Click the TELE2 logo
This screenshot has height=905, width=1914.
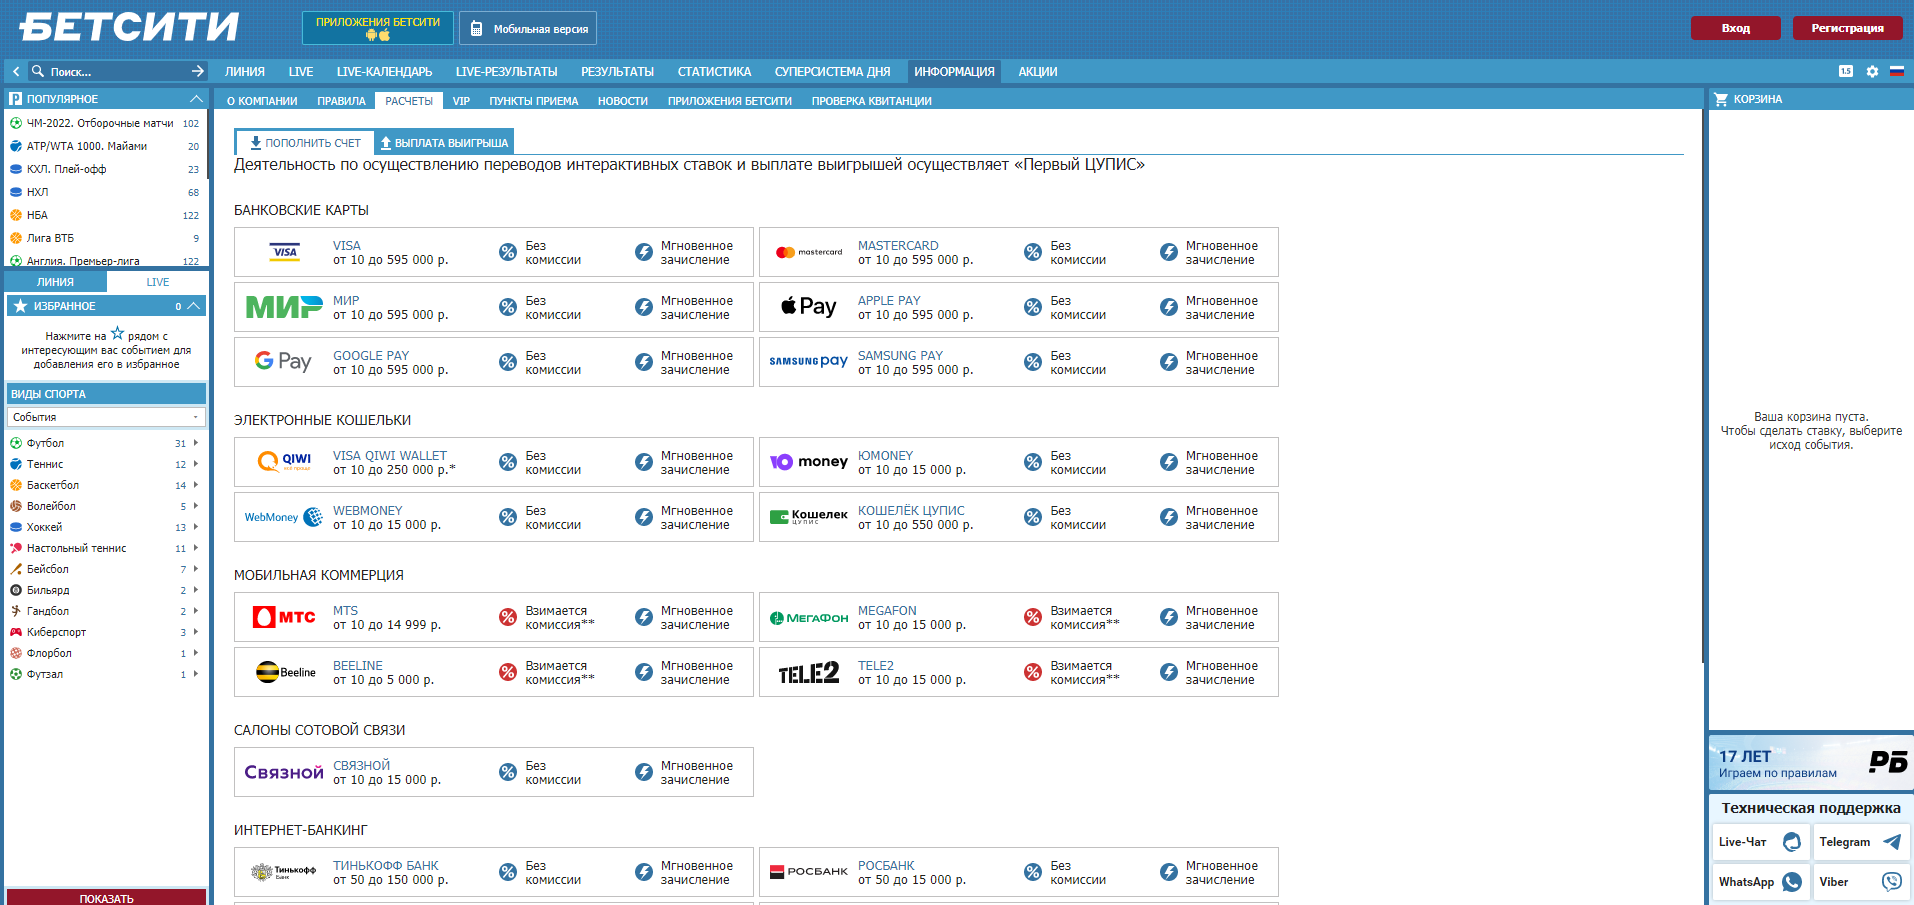[808, 673]
